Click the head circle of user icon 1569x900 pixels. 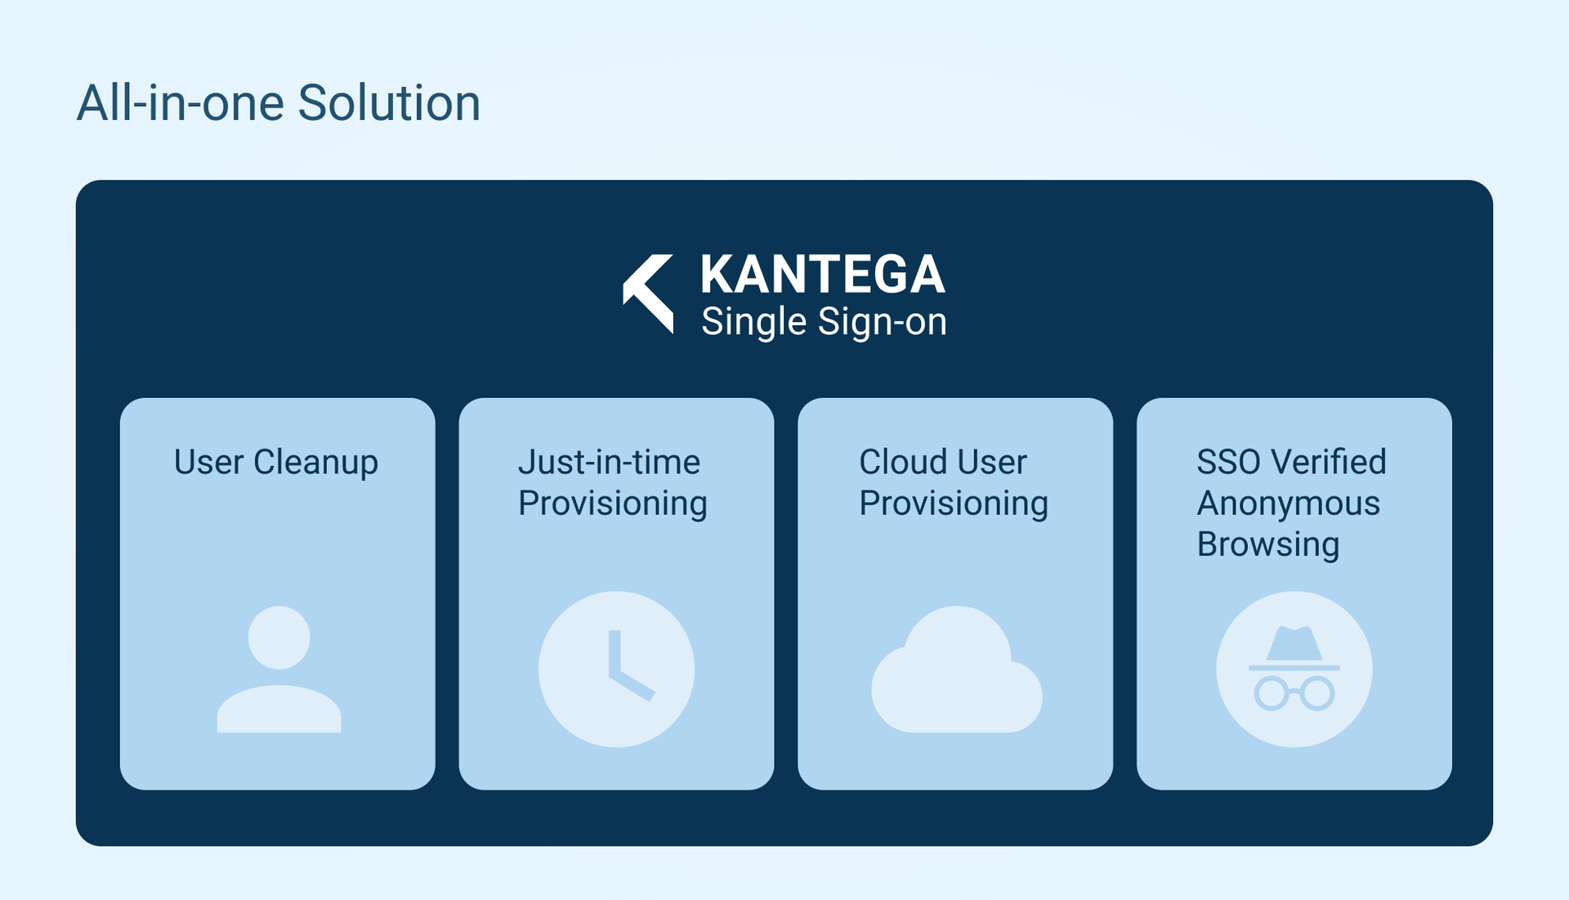(279, 637)
